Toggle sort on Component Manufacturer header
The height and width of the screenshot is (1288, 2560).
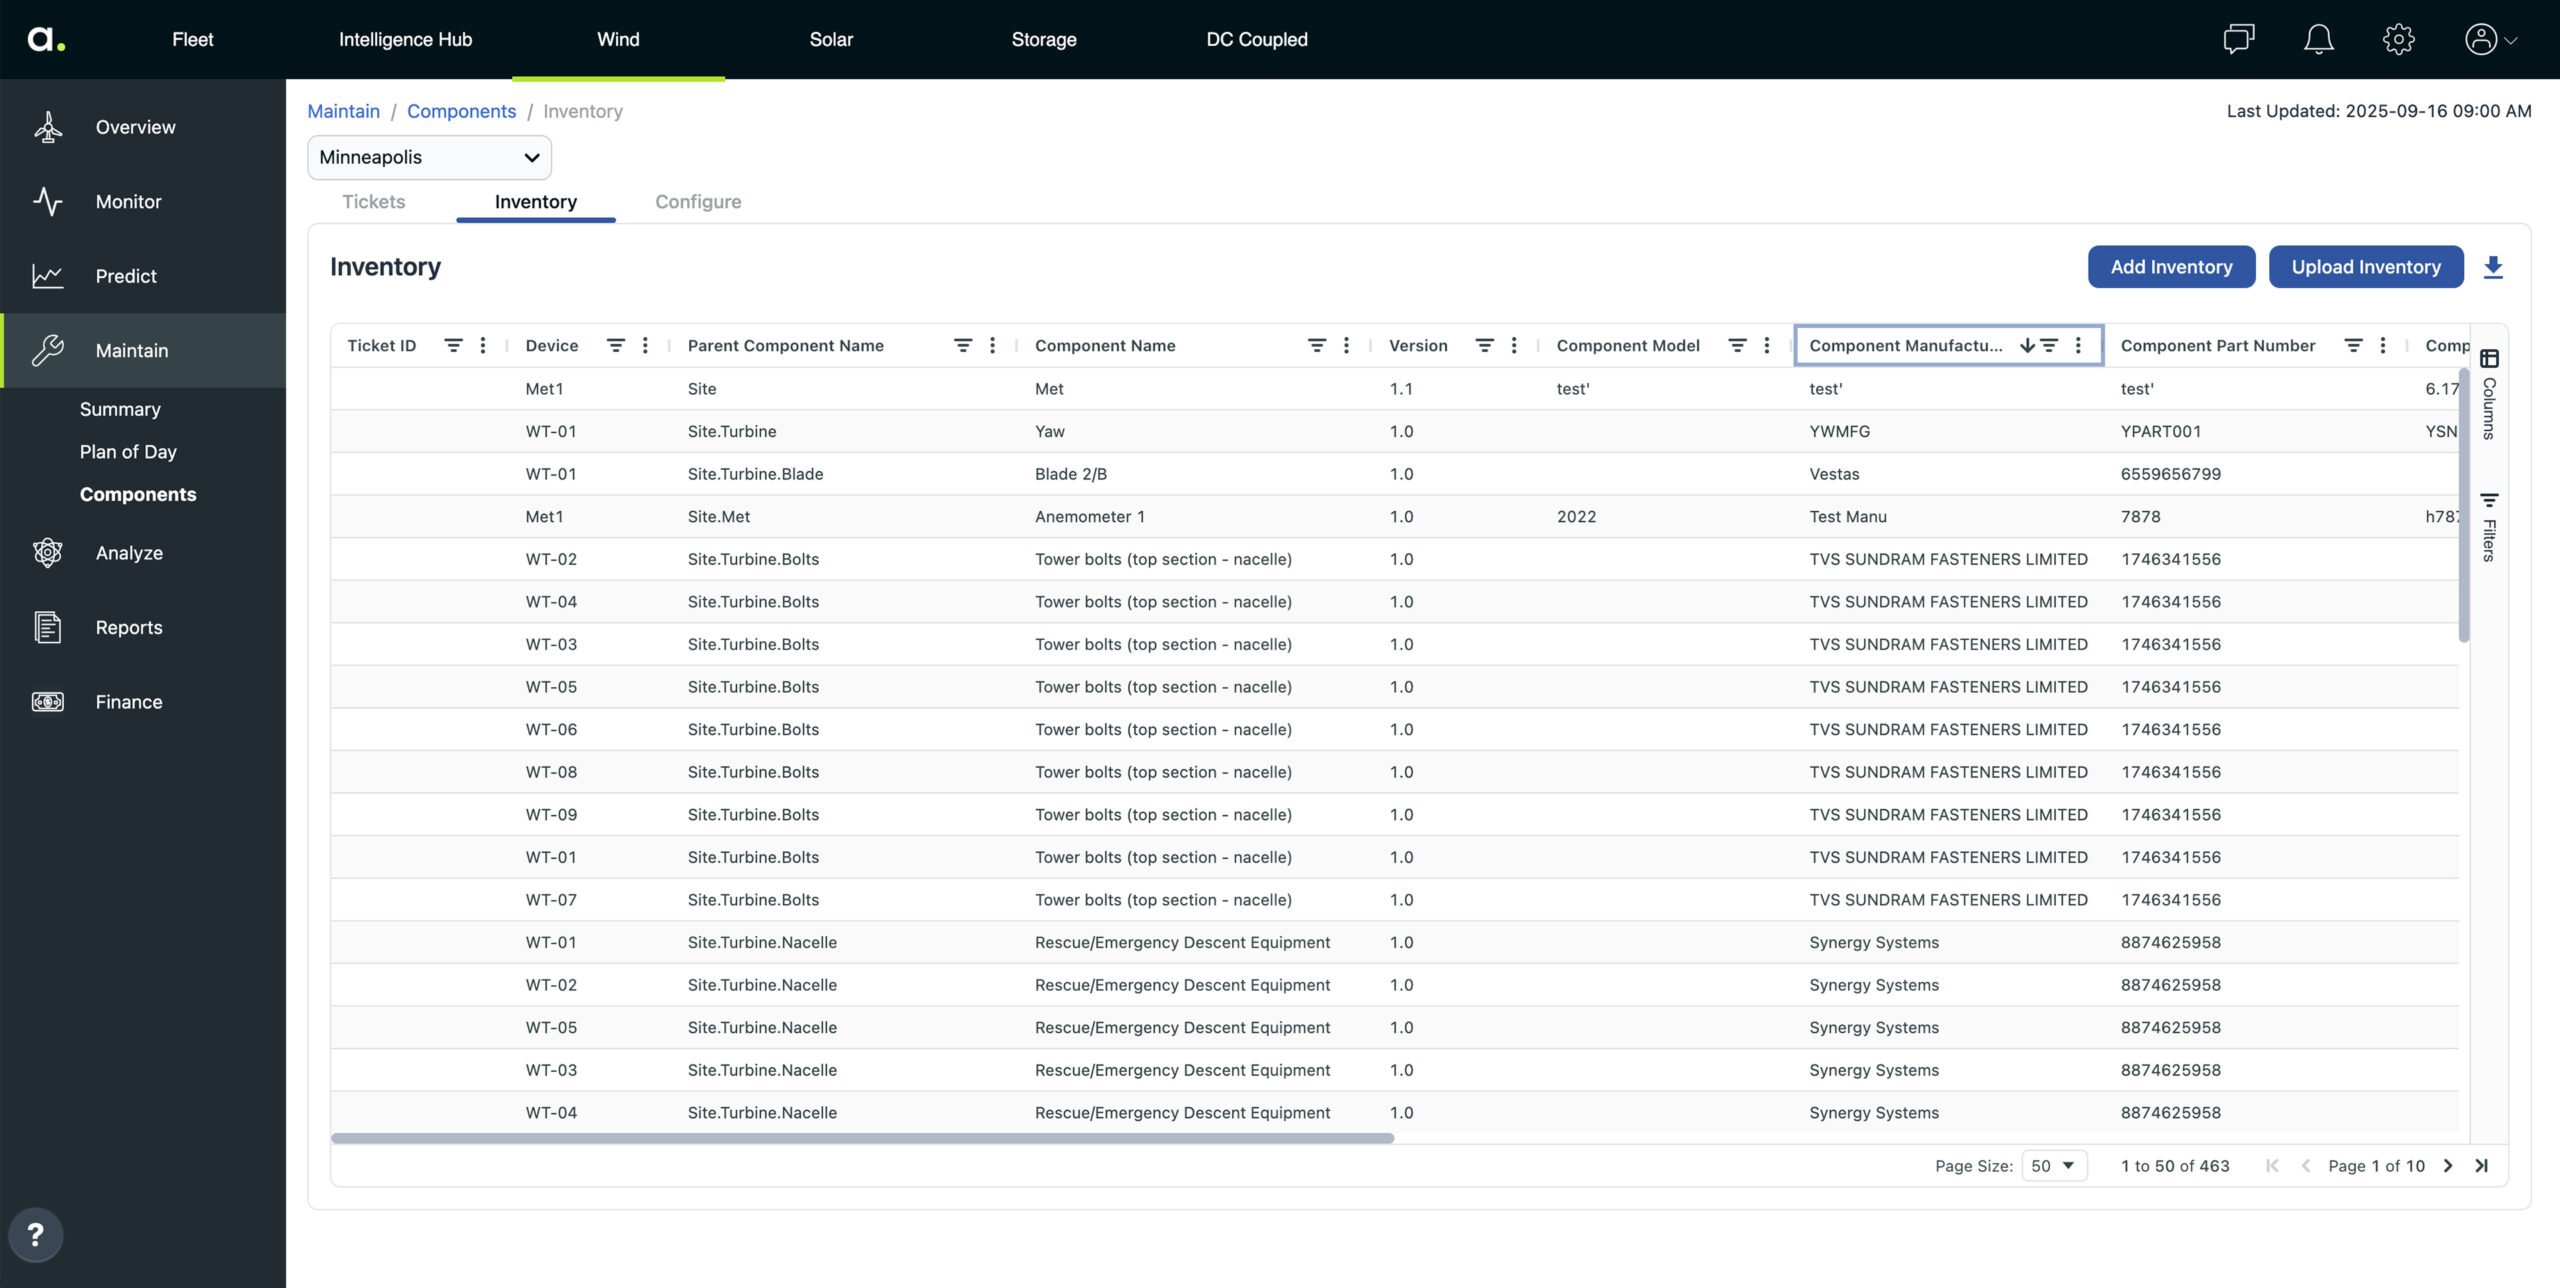1905,345
